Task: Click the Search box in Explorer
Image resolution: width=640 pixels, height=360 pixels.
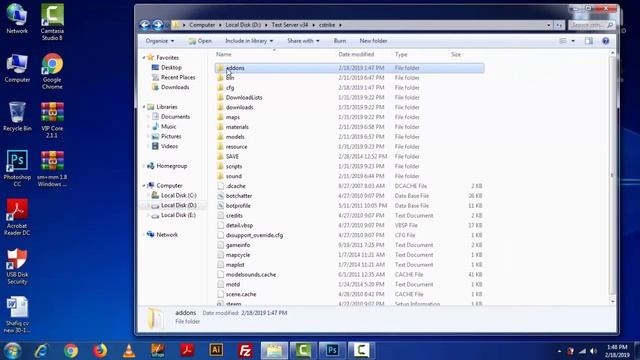Action: (591, 25)
